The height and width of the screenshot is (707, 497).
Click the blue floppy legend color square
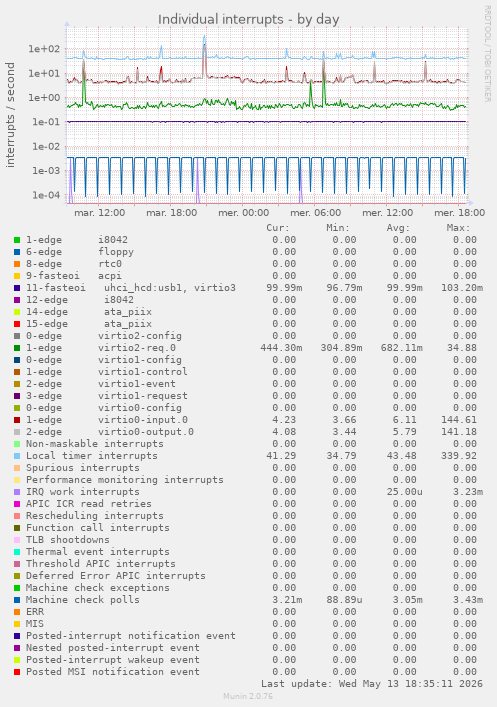click(17, 252)
